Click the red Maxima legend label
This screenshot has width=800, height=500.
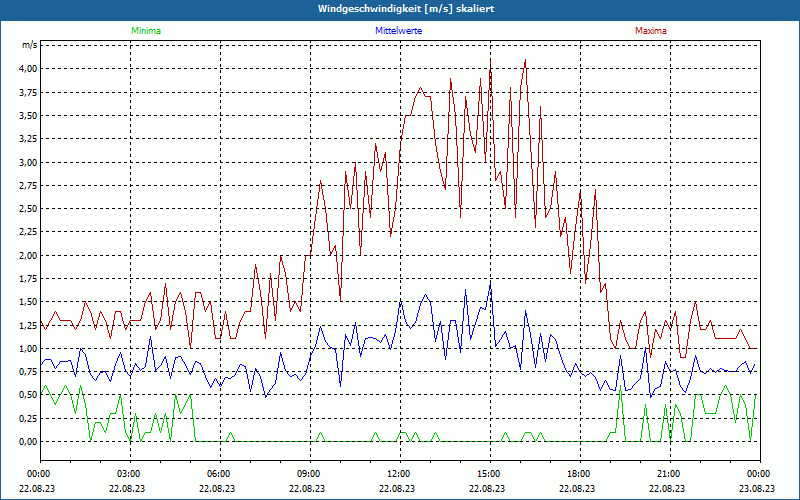coord(651,31)
